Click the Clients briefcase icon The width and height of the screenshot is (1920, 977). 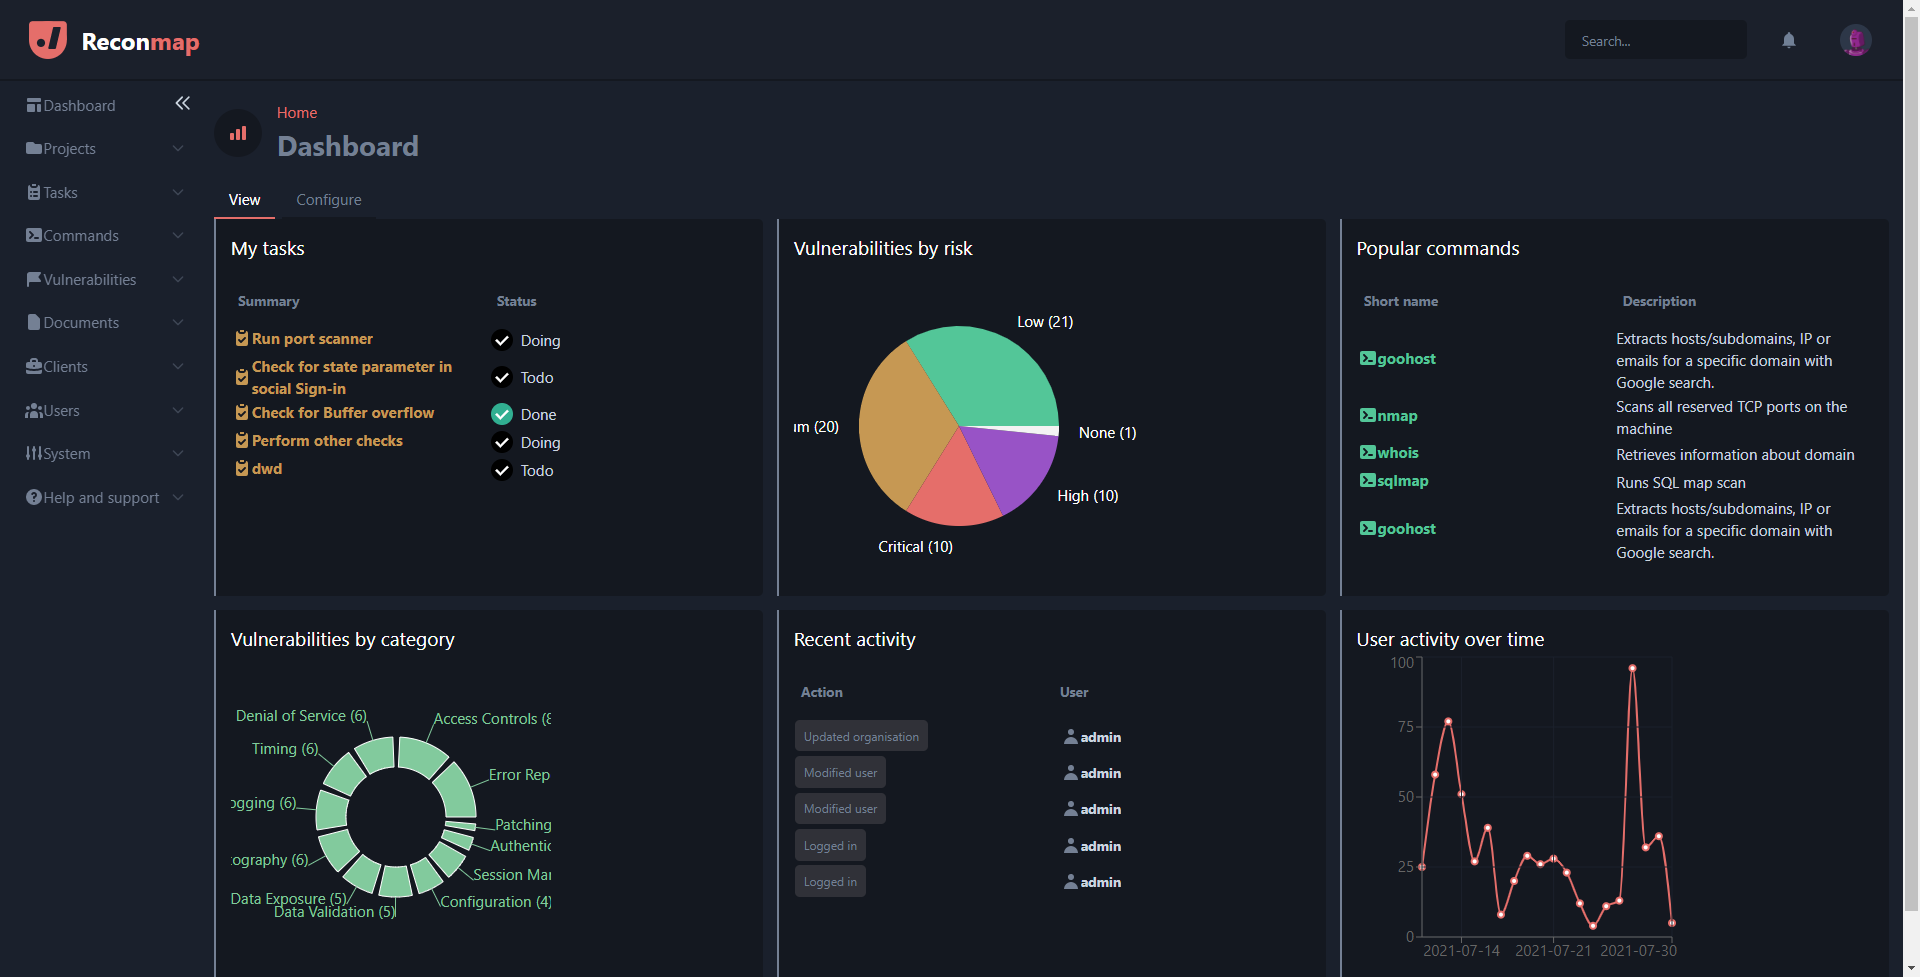click(34, 367)
